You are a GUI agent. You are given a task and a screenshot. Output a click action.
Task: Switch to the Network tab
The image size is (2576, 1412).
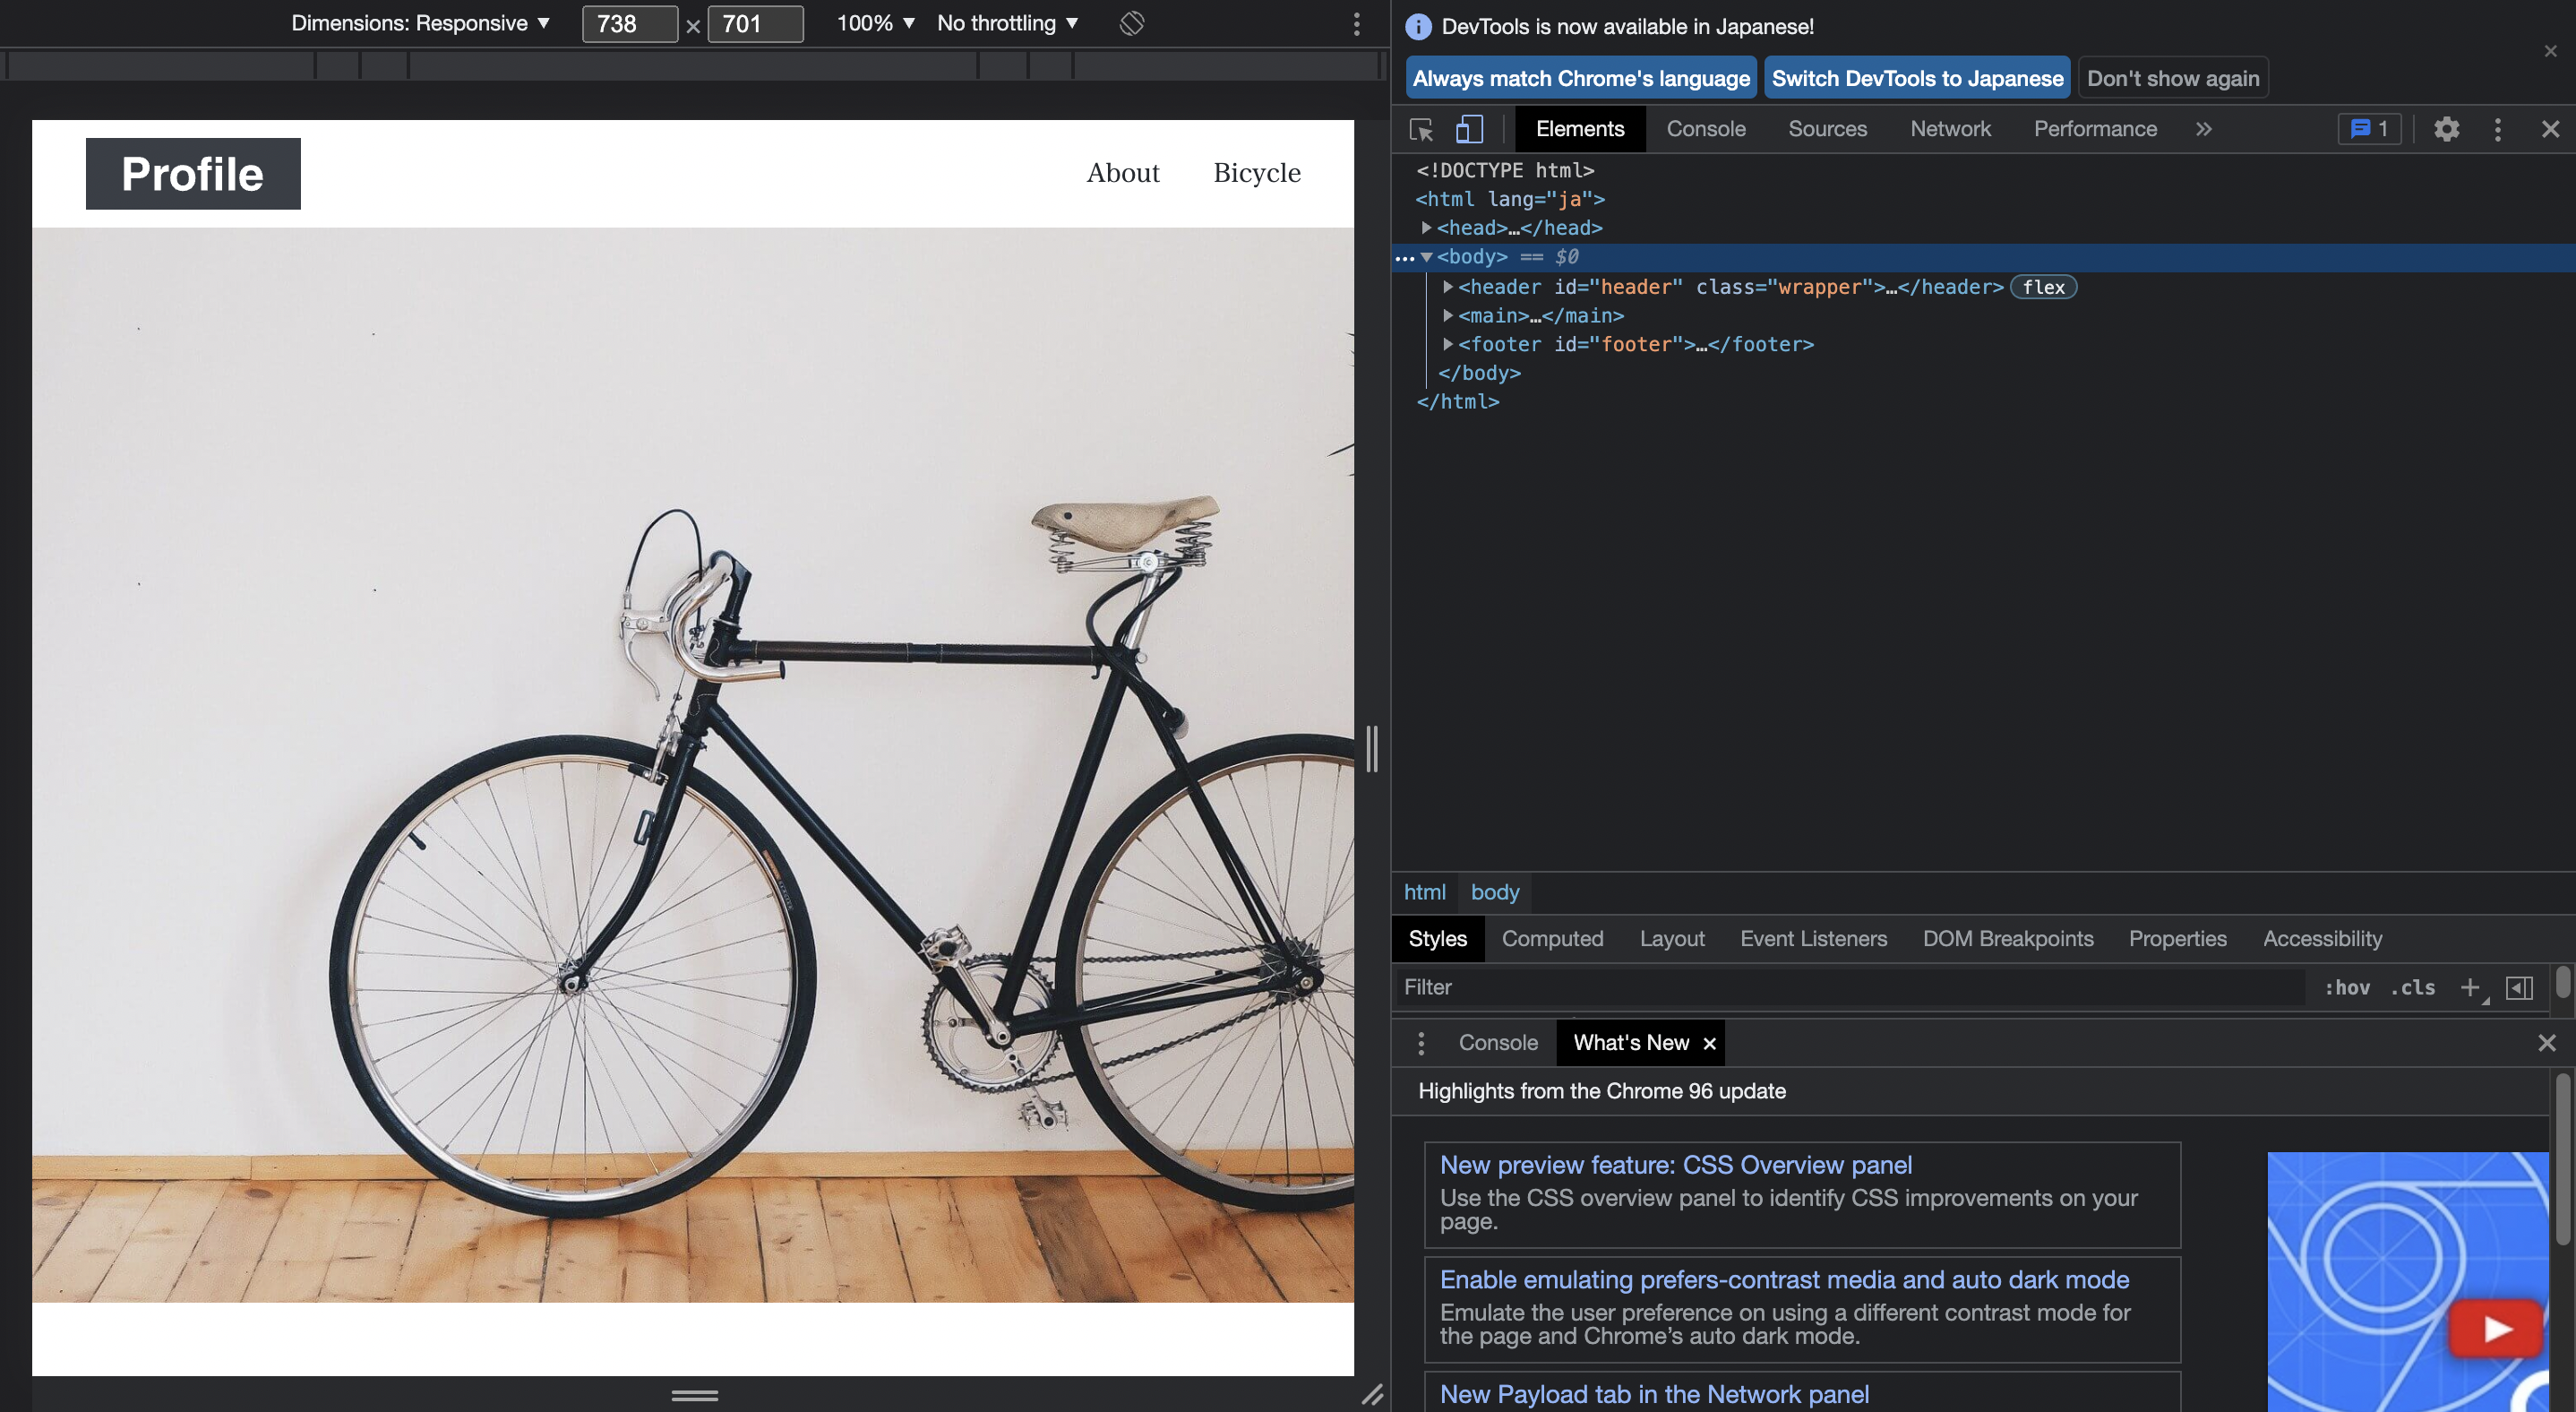1950,129
